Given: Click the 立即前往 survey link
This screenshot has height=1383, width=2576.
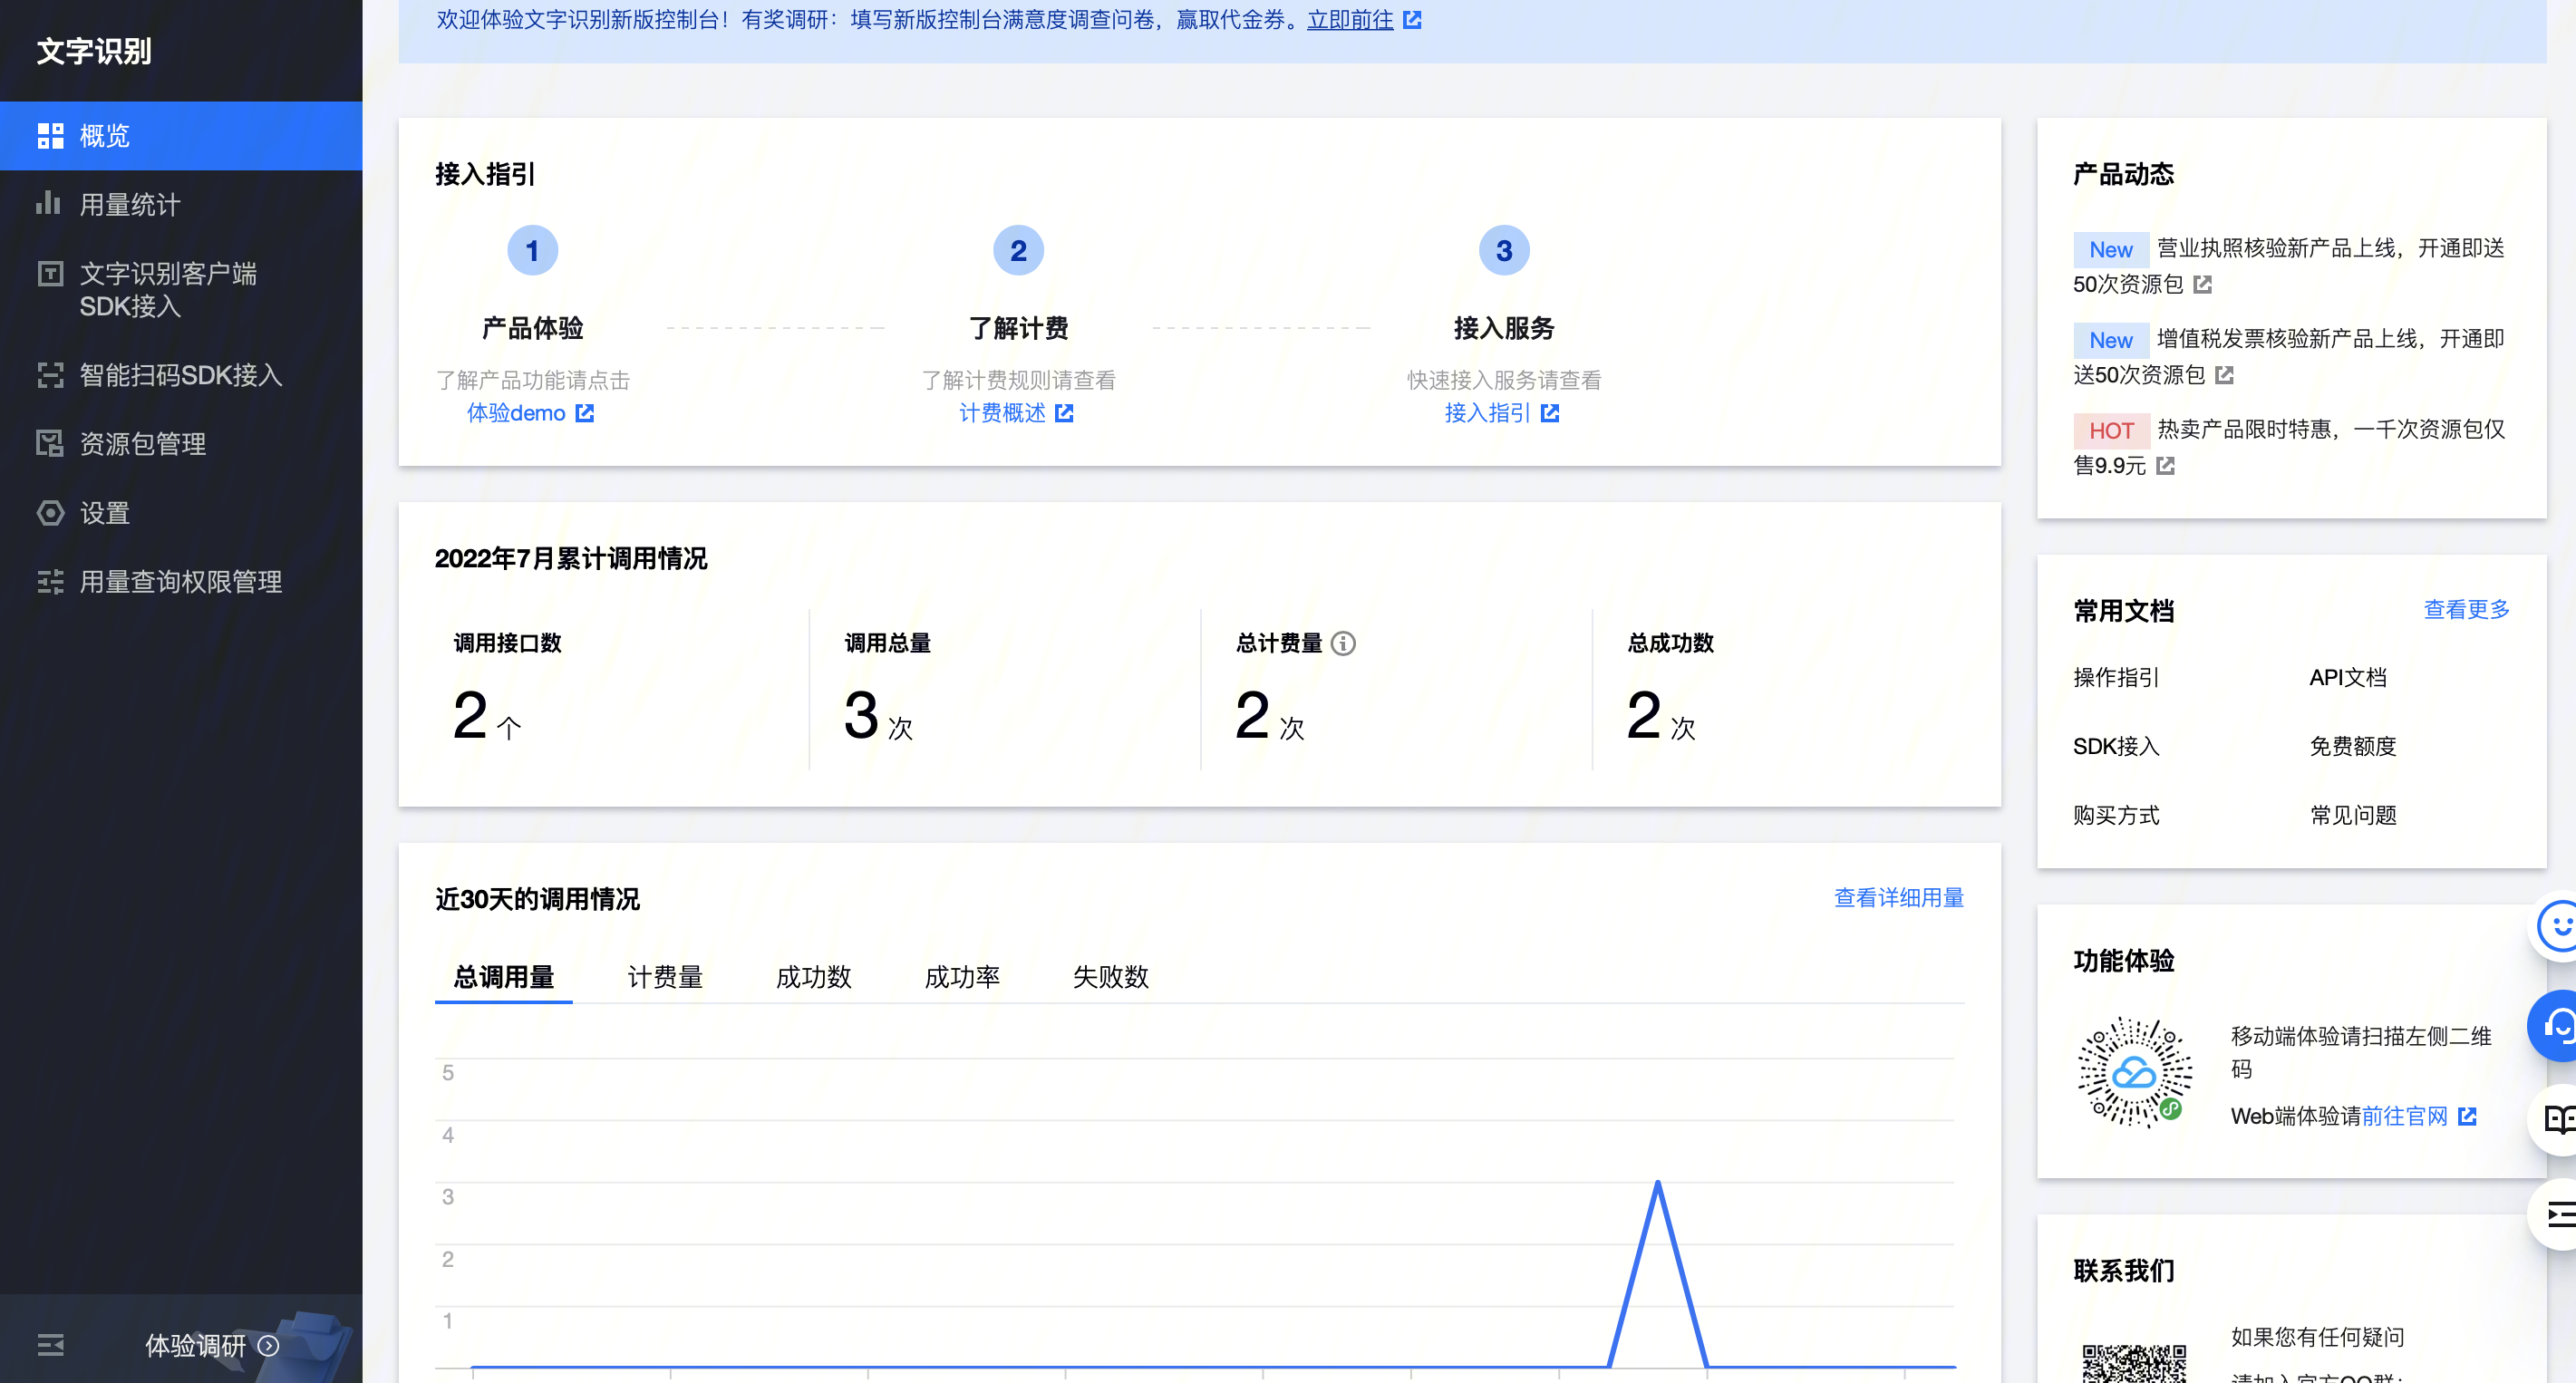Looking at the screenshot, I should click(1350, 20).
